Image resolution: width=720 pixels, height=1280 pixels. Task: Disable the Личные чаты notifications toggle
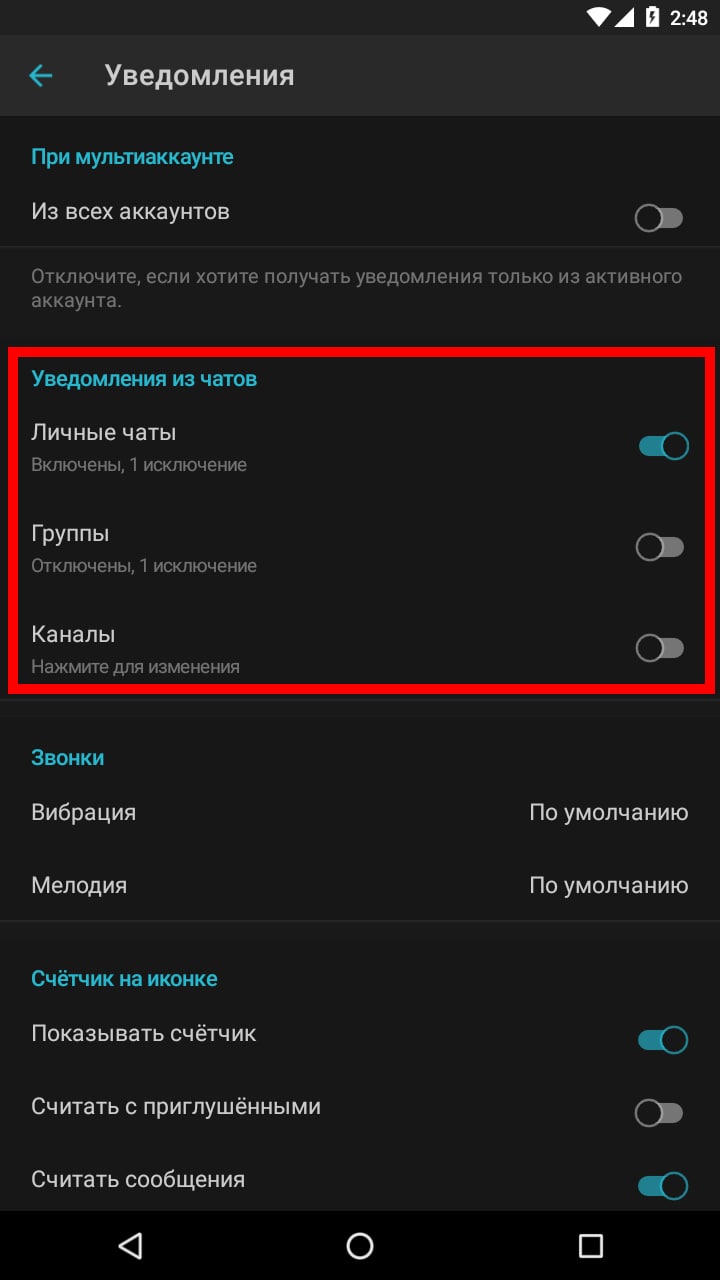663,446
